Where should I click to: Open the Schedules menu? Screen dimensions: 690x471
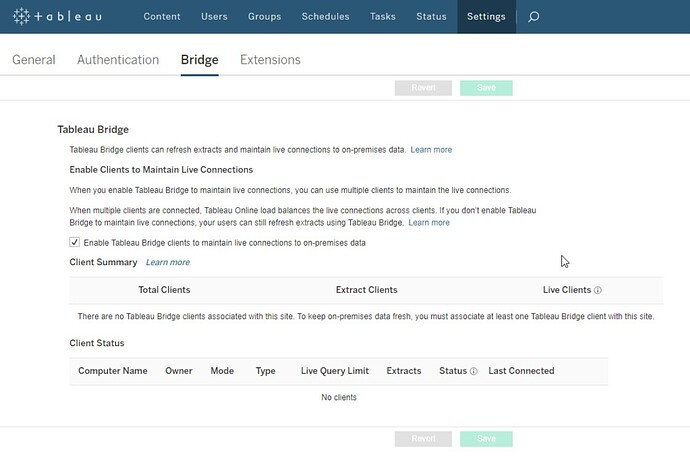point(326,17)
